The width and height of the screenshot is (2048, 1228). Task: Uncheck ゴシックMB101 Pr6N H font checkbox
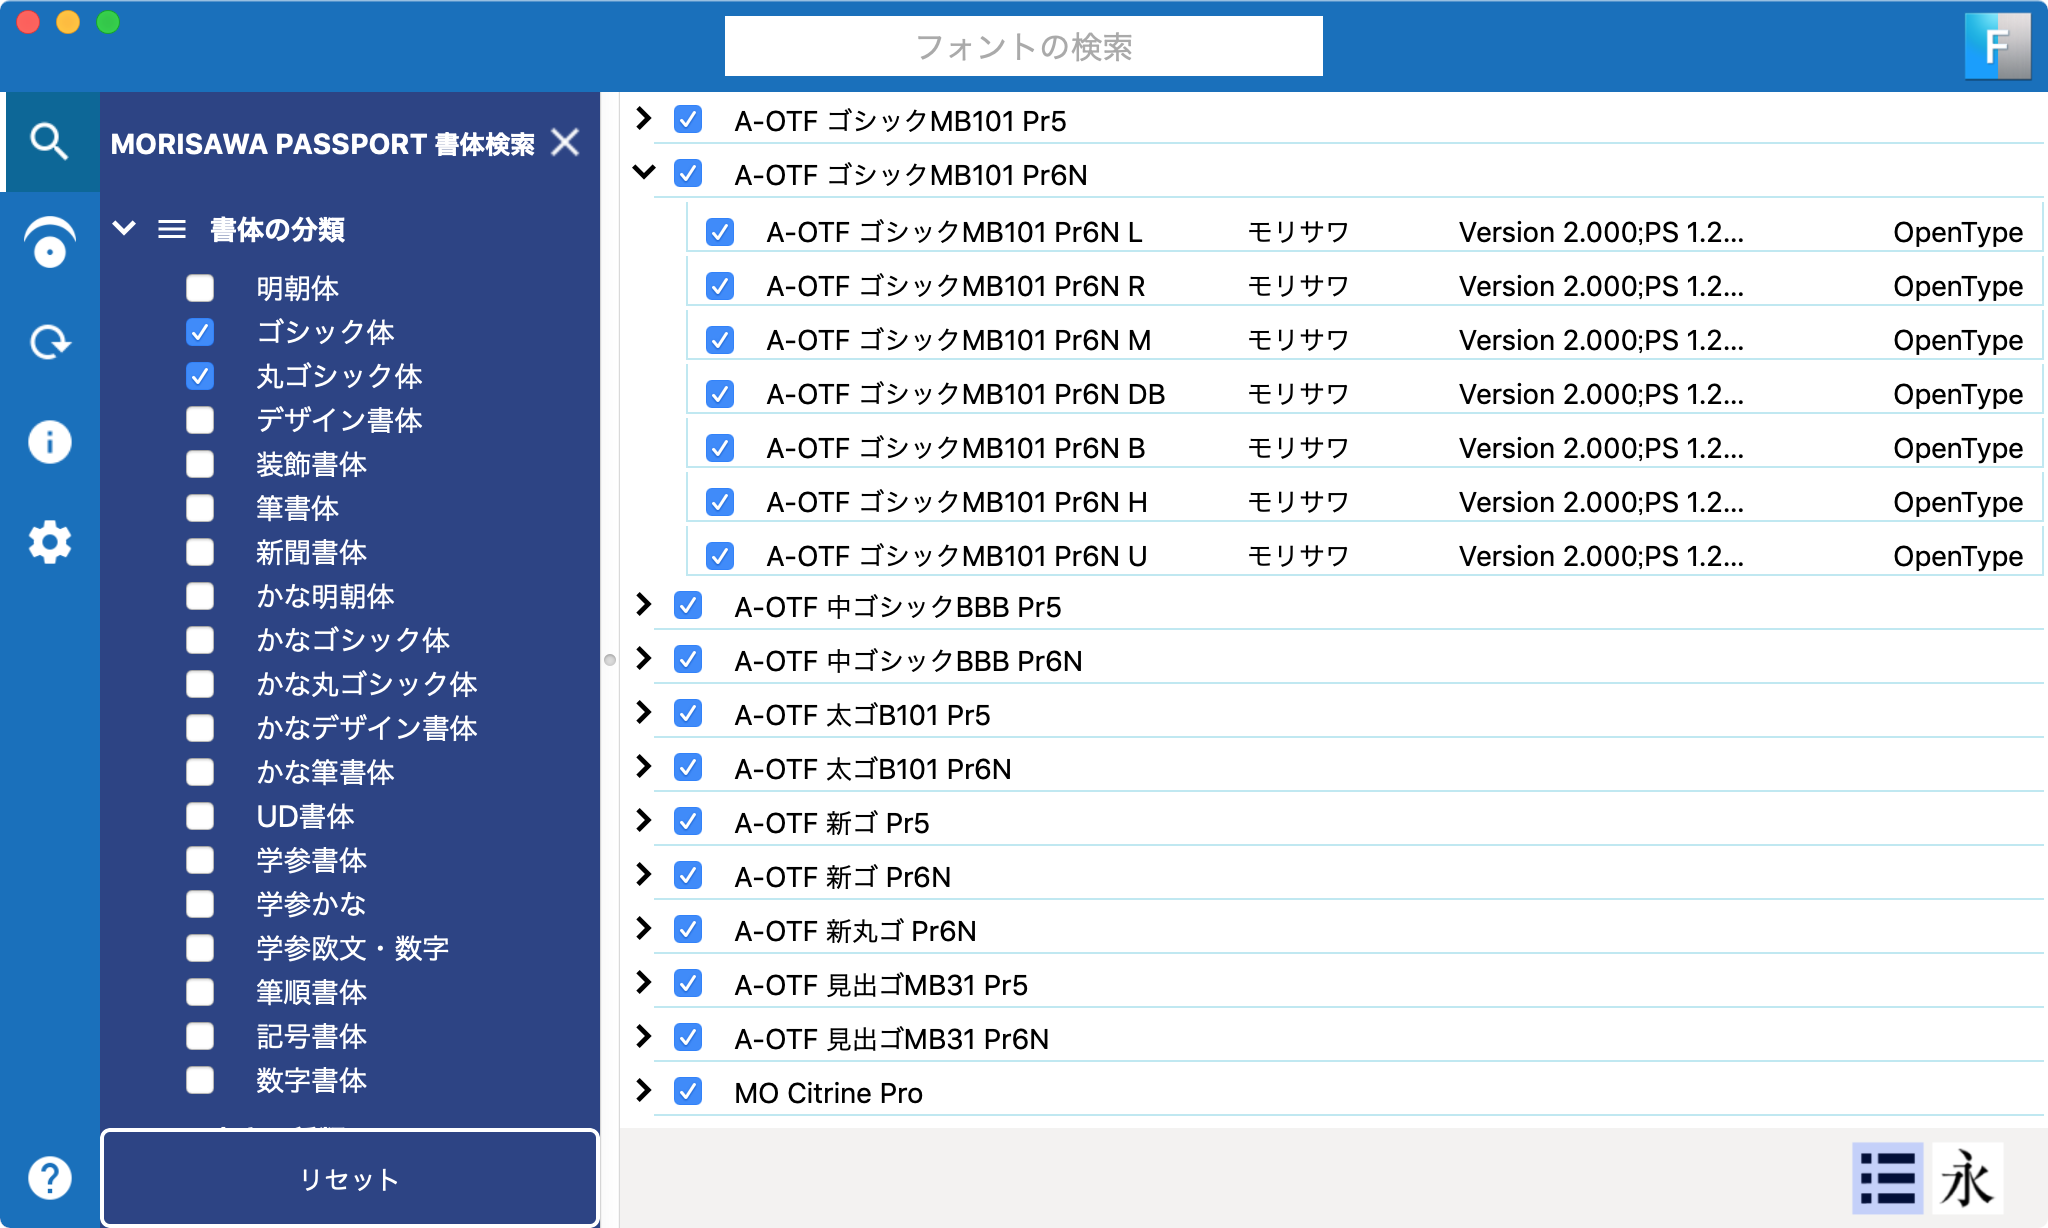coord(720,502)
